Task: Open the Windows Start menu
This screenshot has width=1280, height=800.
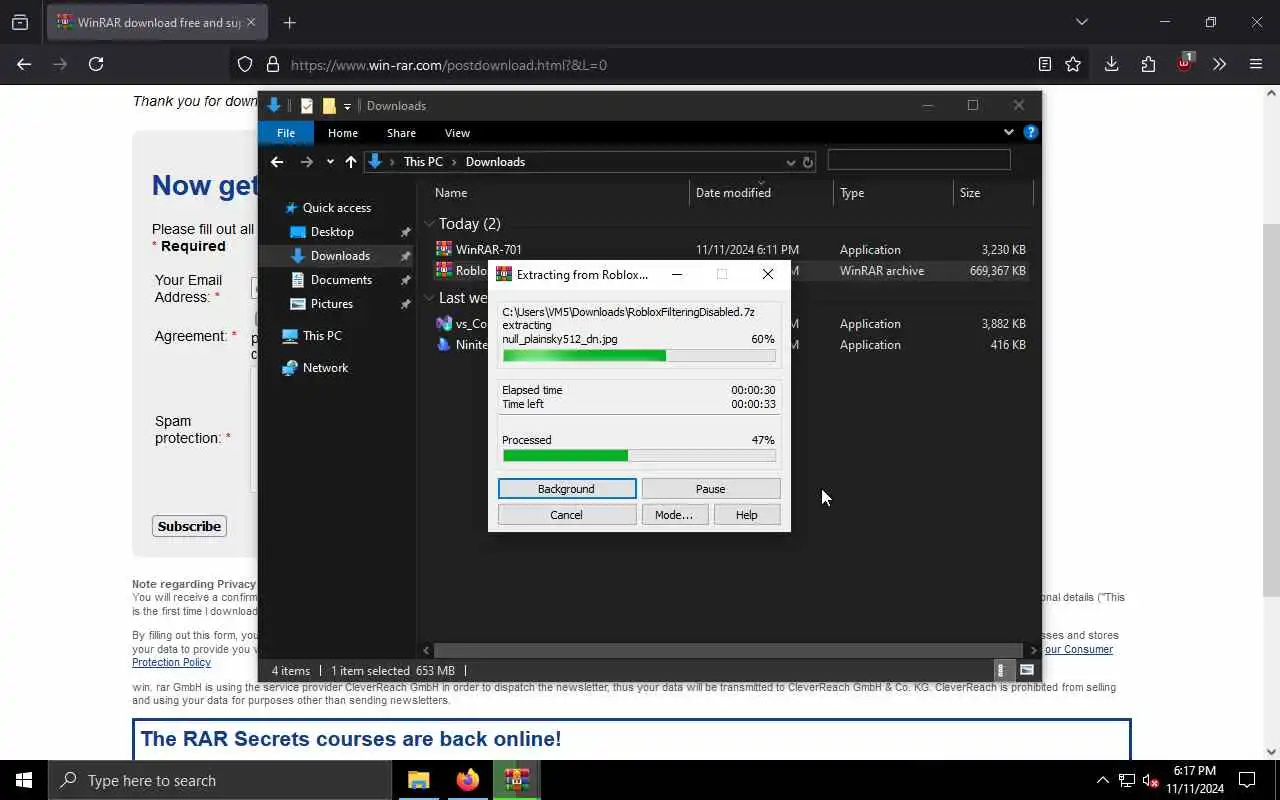Action: click(24, 780)
